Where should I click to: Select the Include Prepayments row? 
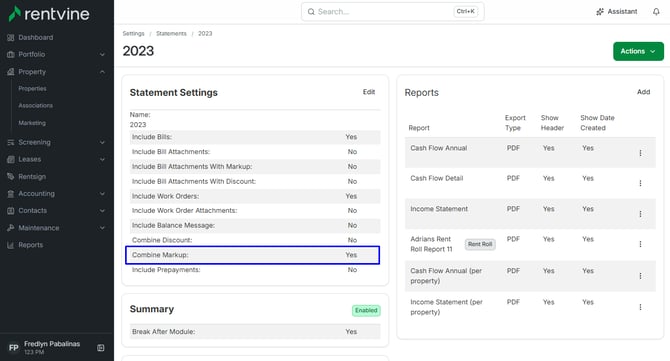point(255,270)
